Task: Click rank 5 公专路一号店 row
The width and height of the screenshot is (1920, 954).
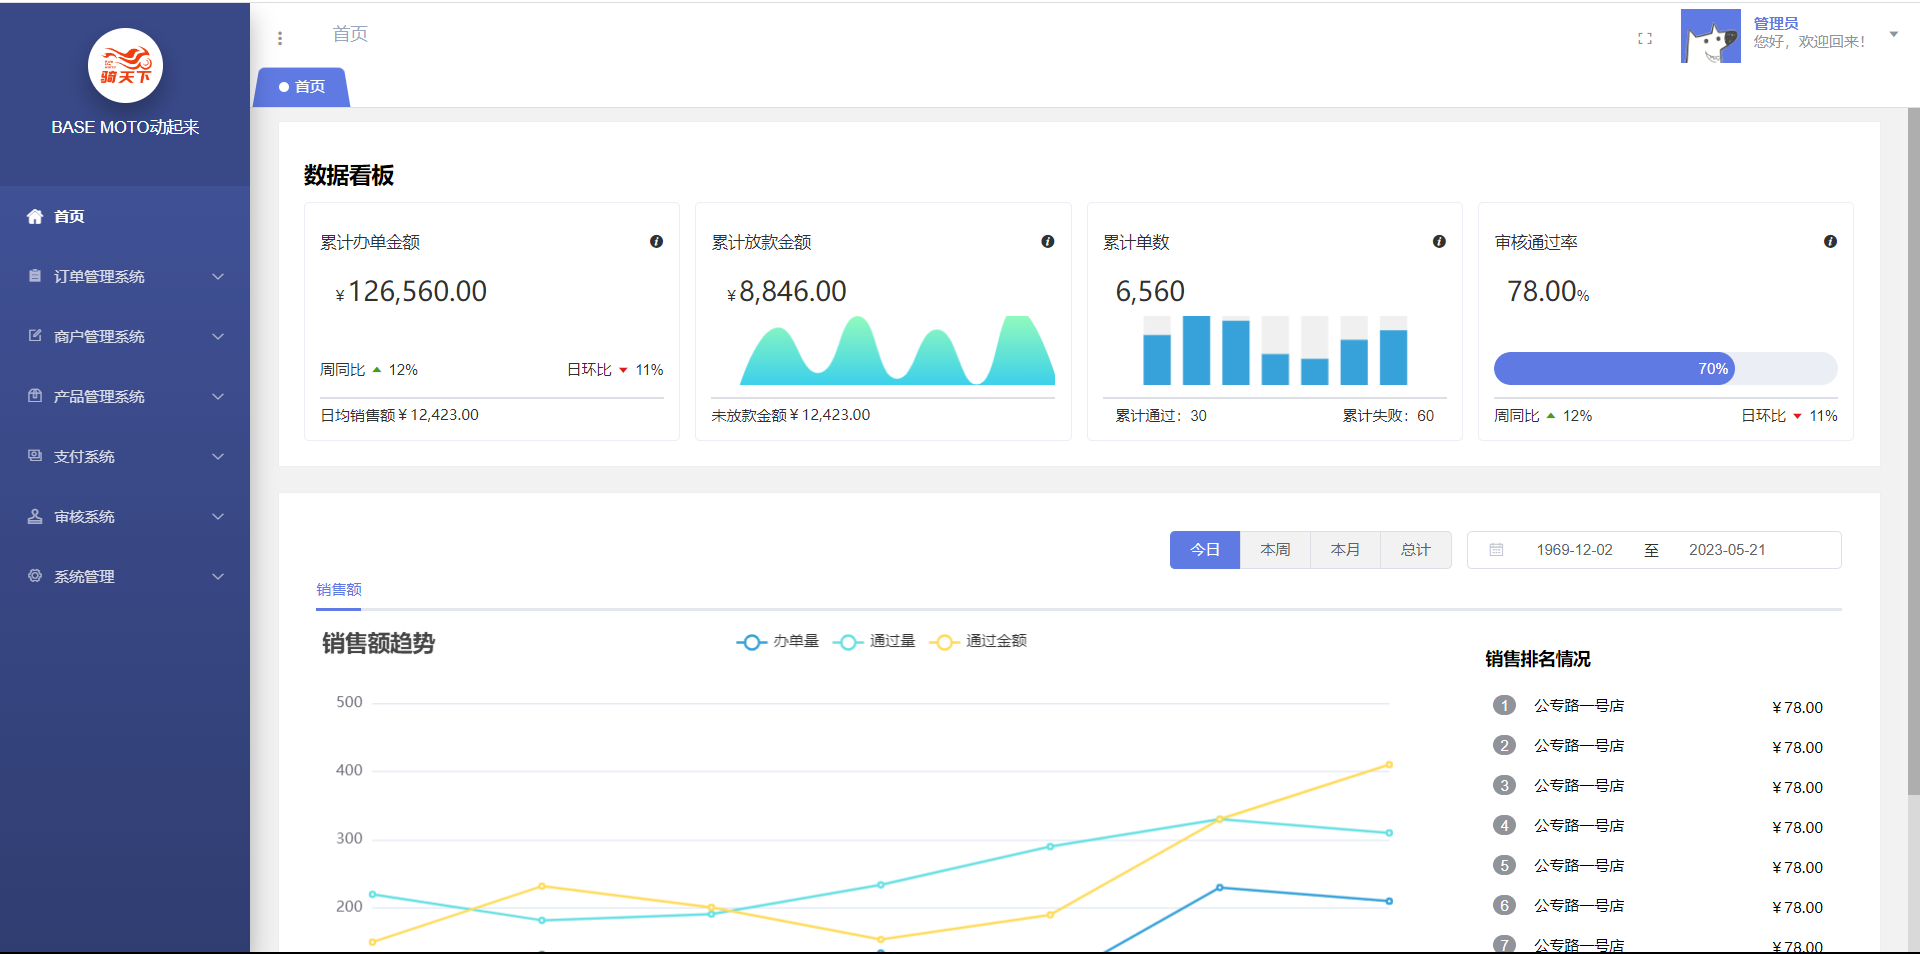Action: 1658,866
